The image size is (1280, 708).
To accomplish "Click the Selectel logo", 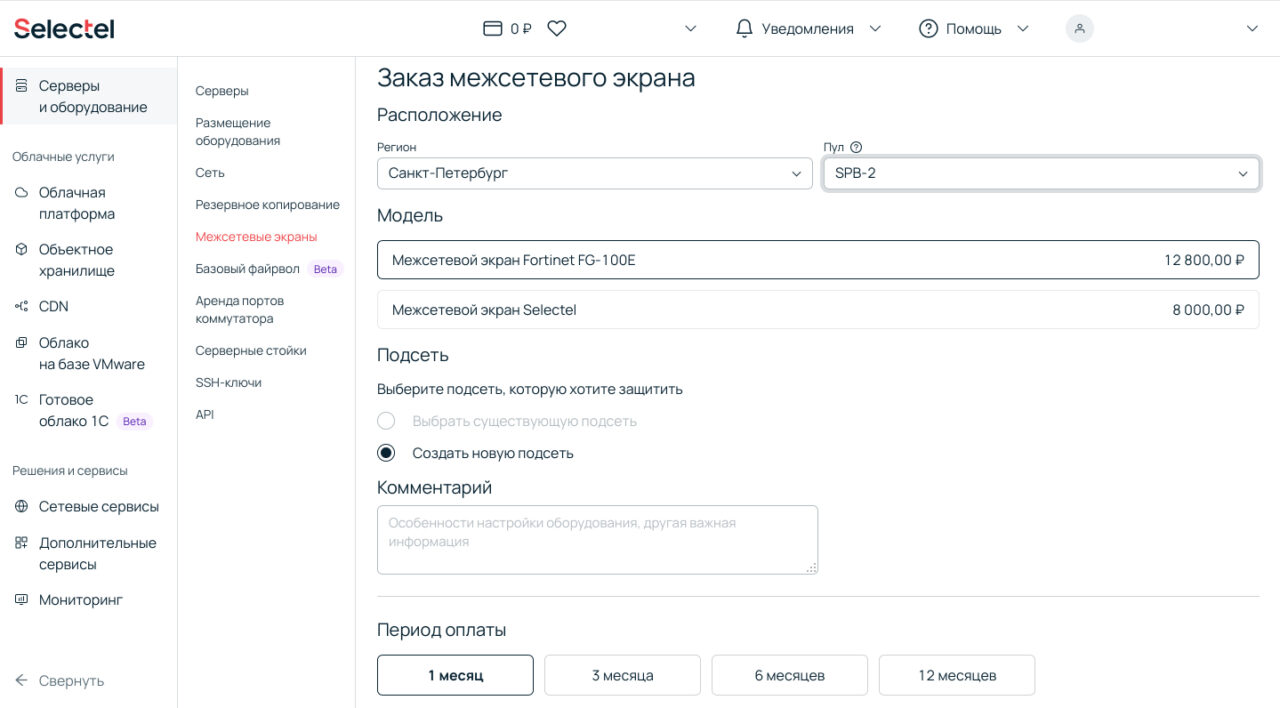I will click(64, 29).
